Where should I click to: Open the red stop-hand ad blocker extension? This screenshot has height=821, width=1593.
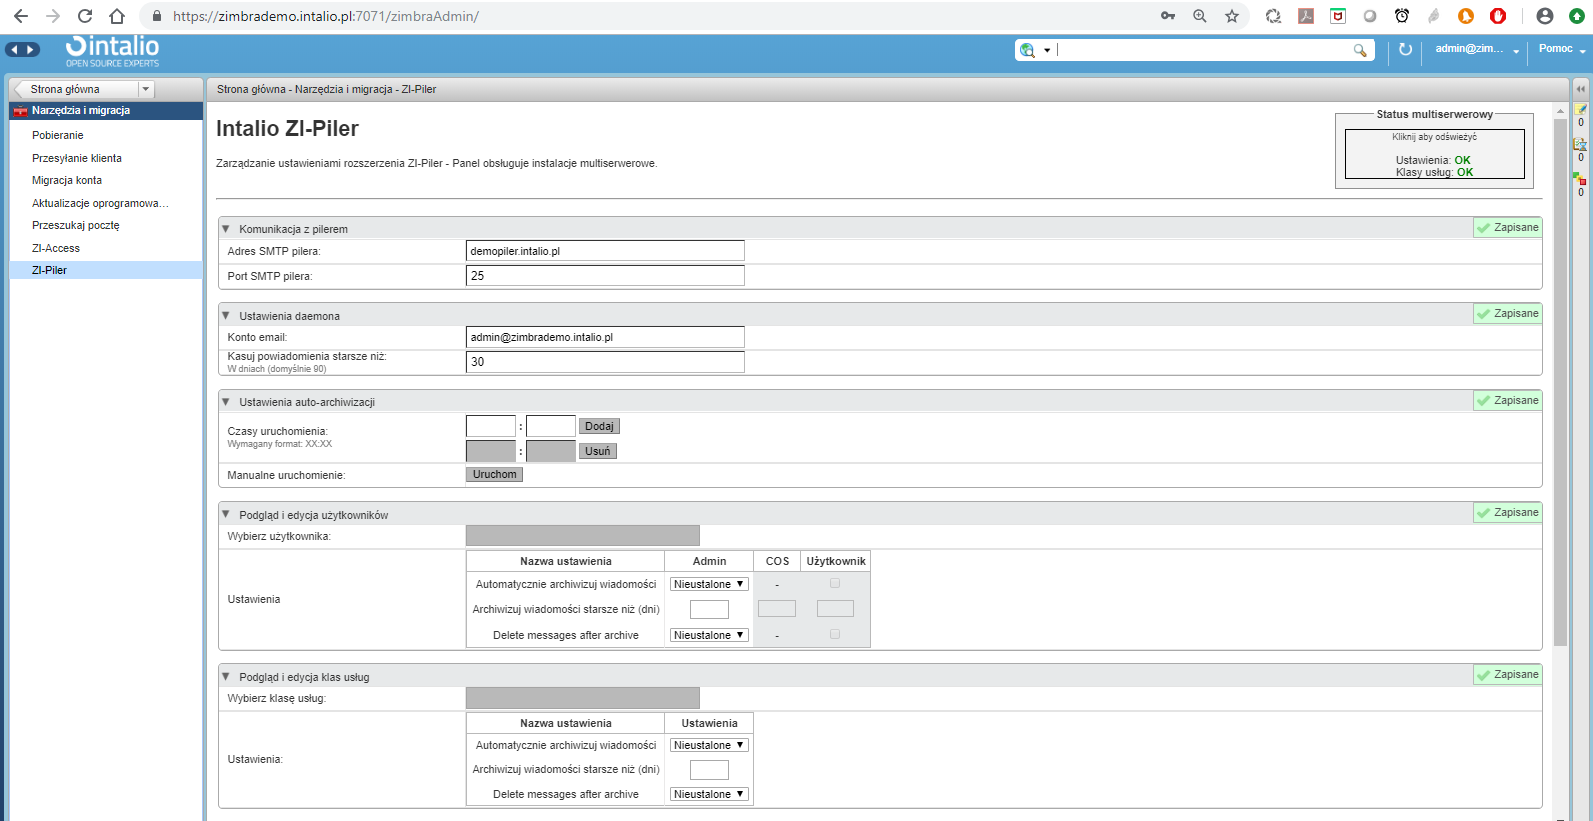tap(1498, 16)
